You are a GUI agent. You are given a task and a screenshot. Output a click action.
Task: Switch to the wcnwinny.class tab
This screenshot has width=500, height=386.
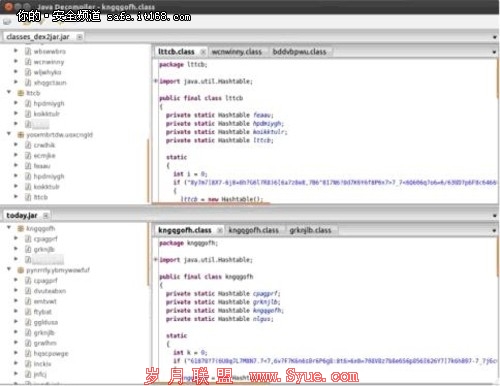(237, 52)
